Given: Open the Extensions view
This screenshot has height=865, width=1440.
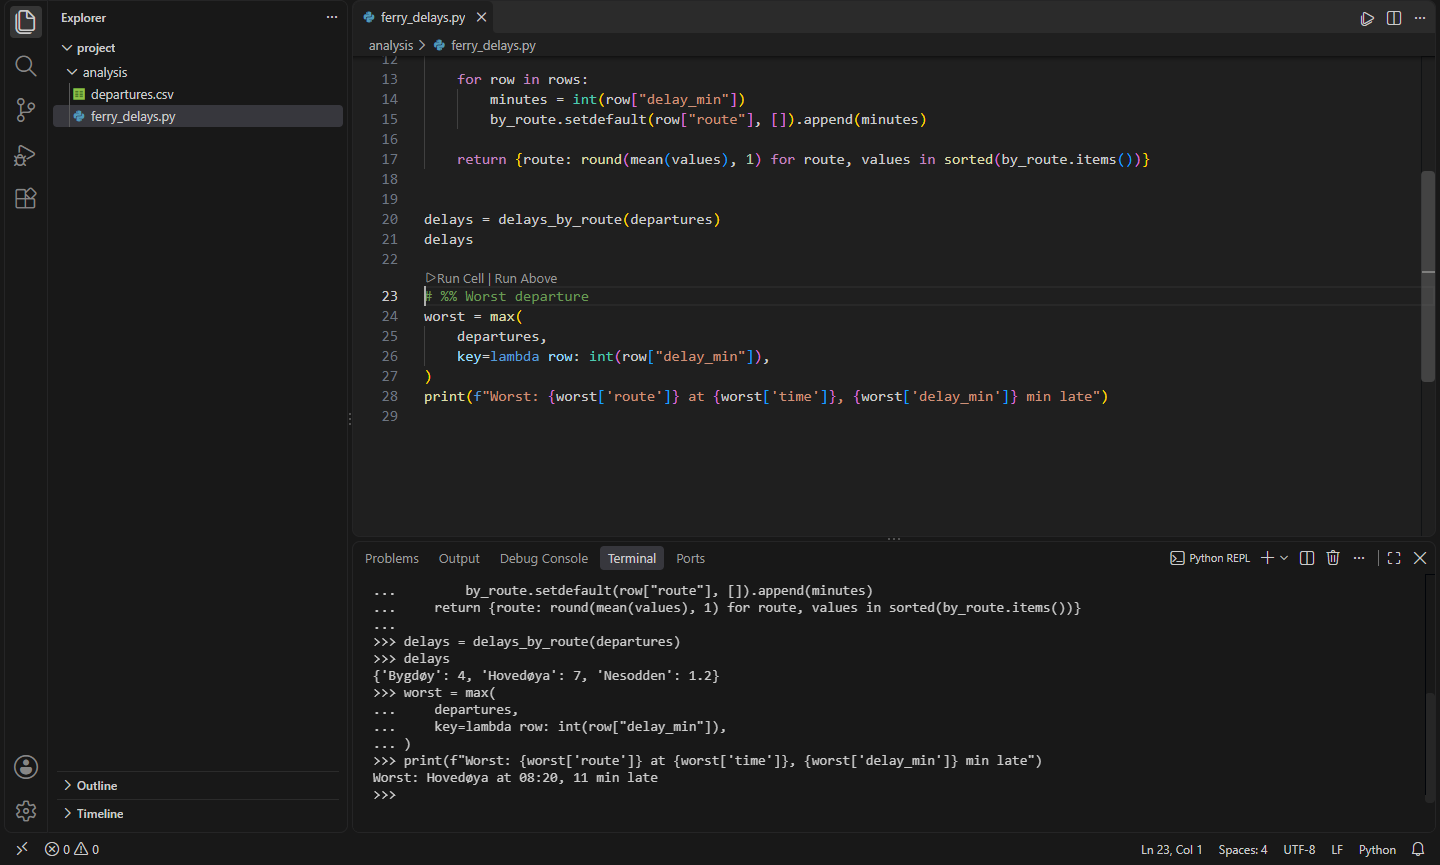Looking at the screenshot, I should tap(26, 198).
